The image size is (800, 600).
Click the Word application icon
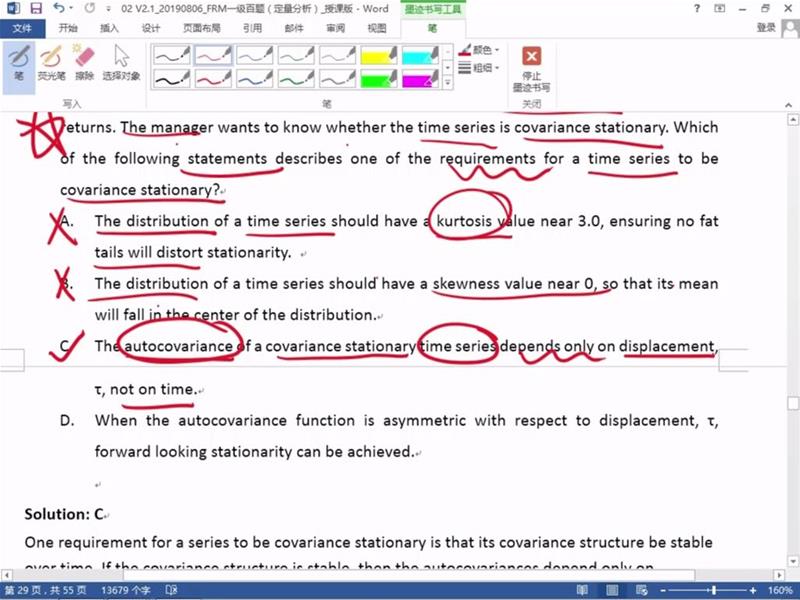point(12,8)
